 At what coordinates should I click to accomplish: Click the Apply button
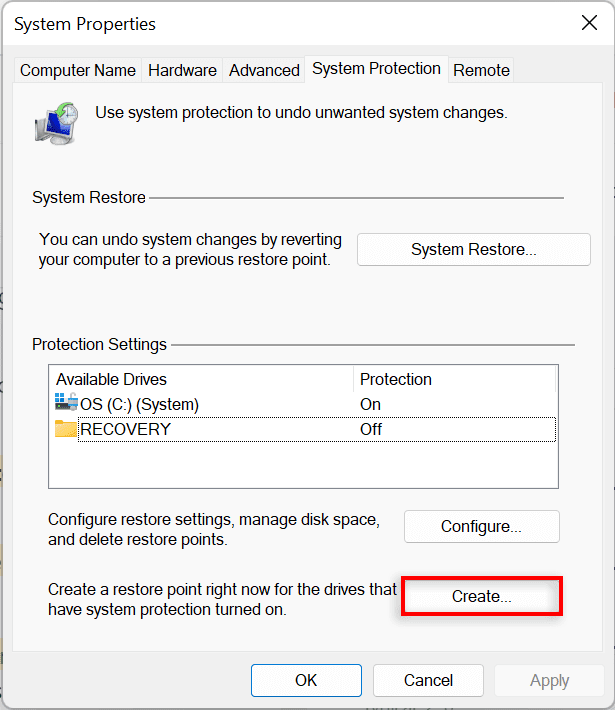pyautogui.click(x=549, y=680)
